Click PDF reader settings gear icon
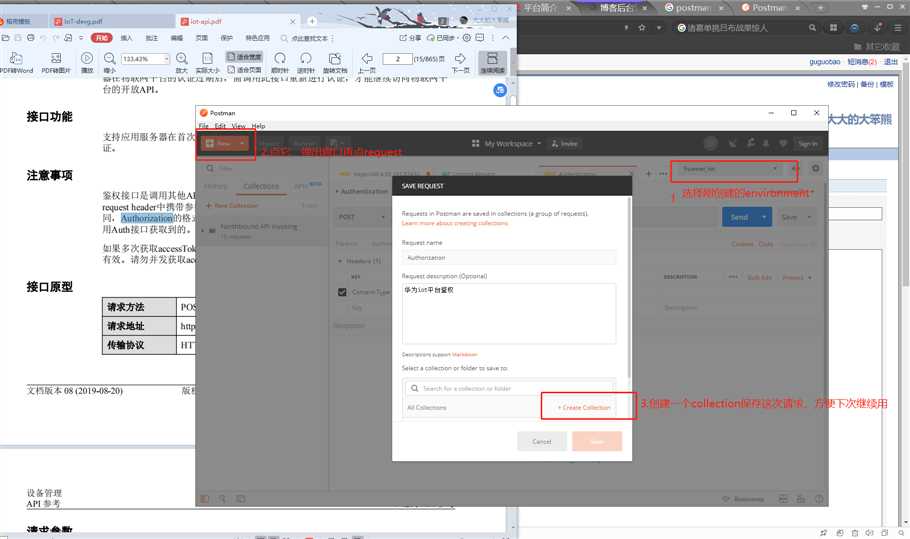The image size is (910, 539). [467, 38]
